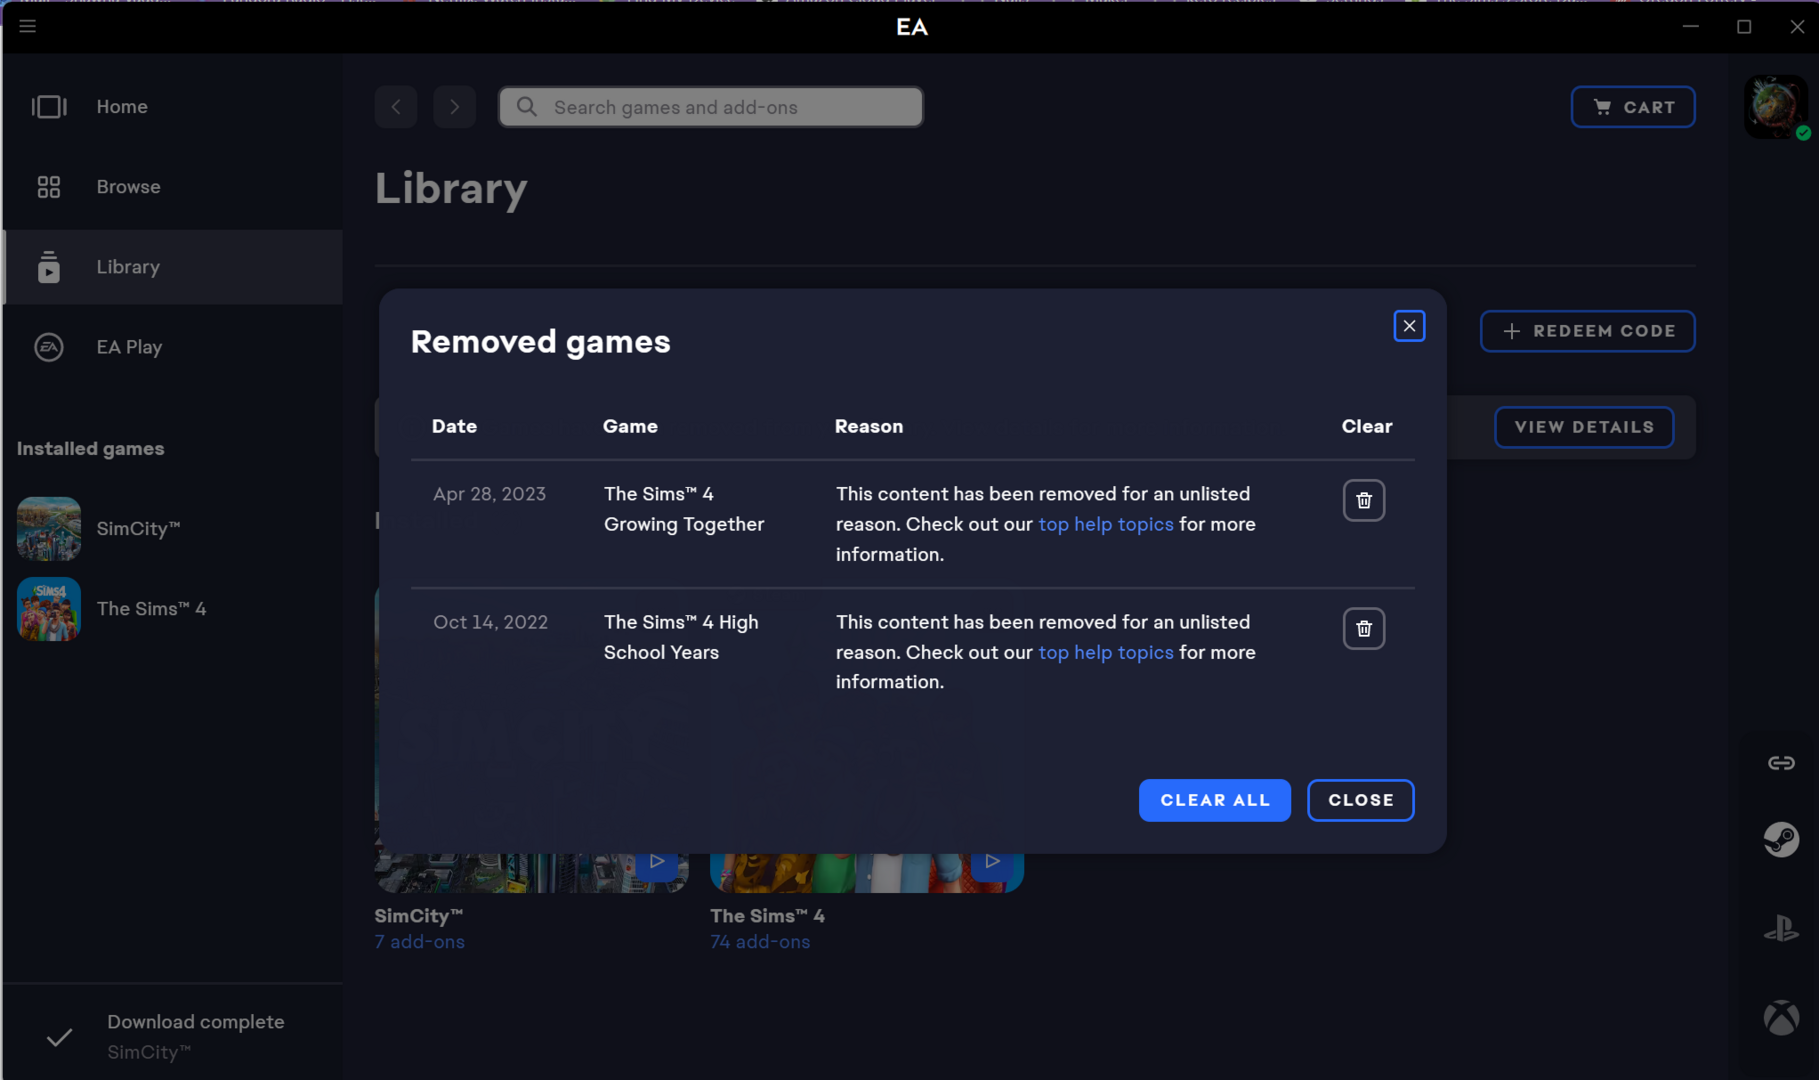Select Library in the sidebar
This screenshot has height=1080, width=1819.
coord(173,267)
